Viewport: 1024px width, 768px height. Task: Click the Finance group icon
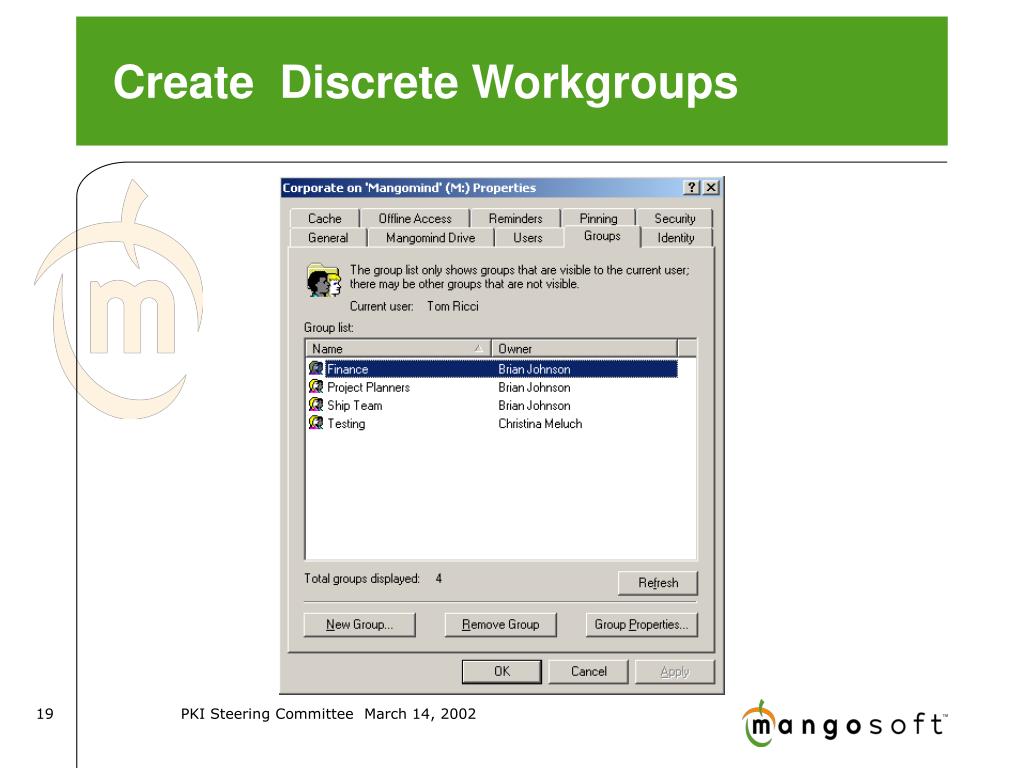click(316, 368)
